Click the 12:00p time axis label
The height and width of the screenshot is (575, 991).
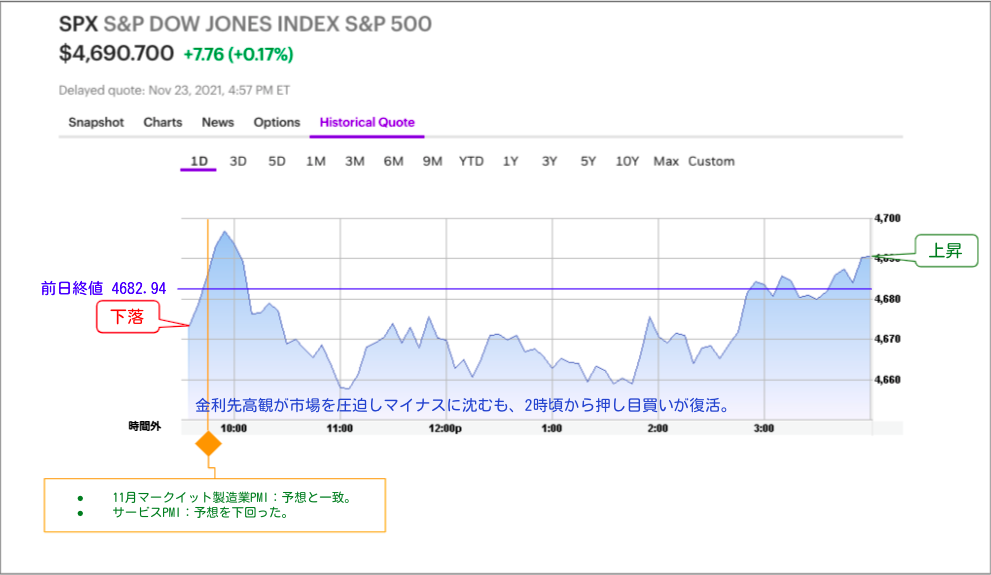tap(445, 428)
